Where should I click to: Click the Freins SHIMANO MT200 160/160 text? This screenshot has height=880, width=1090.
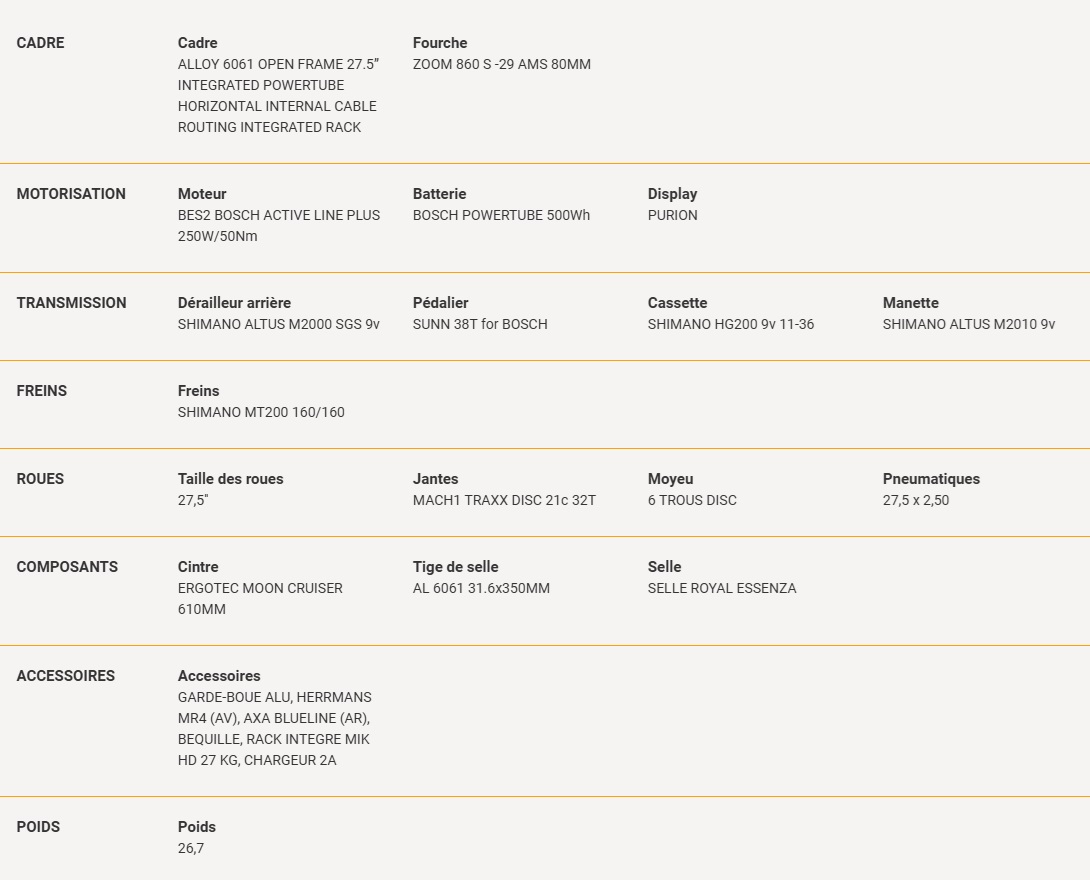[261, 412]
